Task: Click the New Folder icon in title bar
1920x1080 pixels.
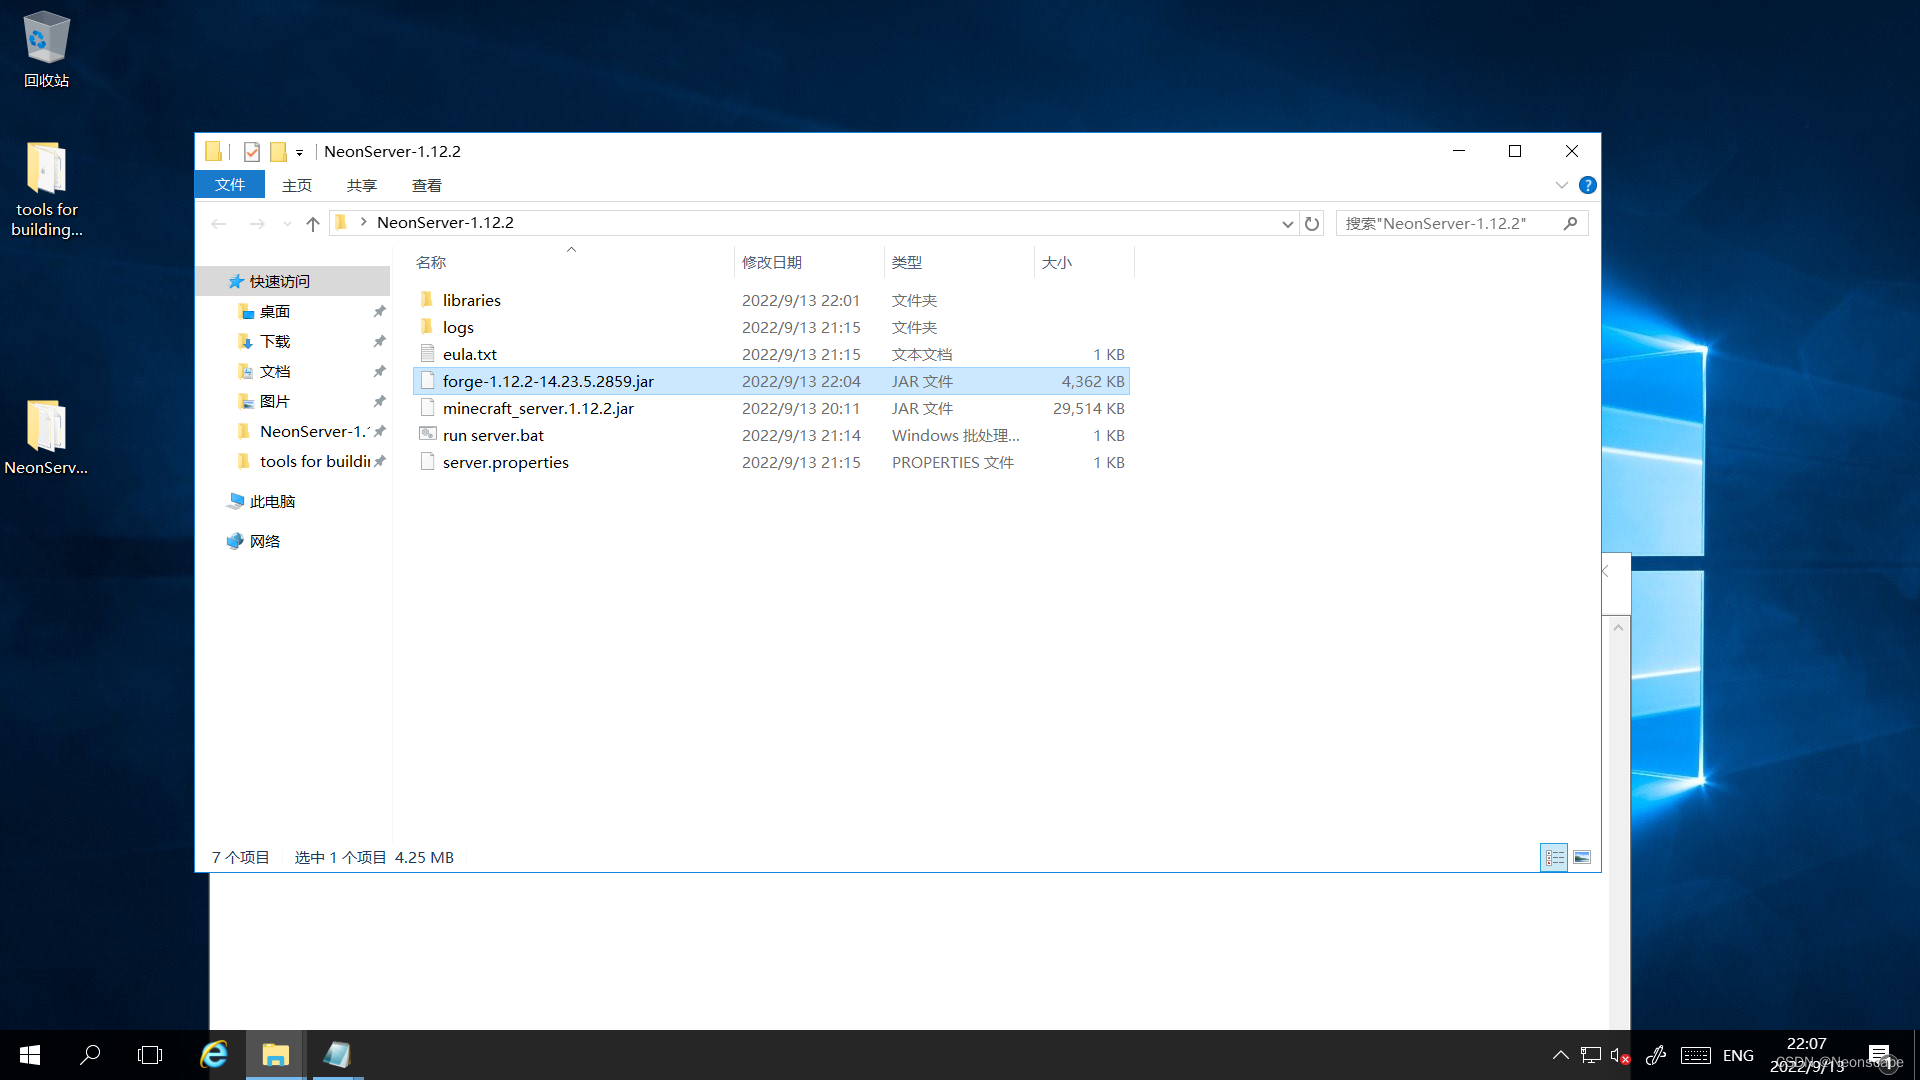Action: (x=279, y=152)
